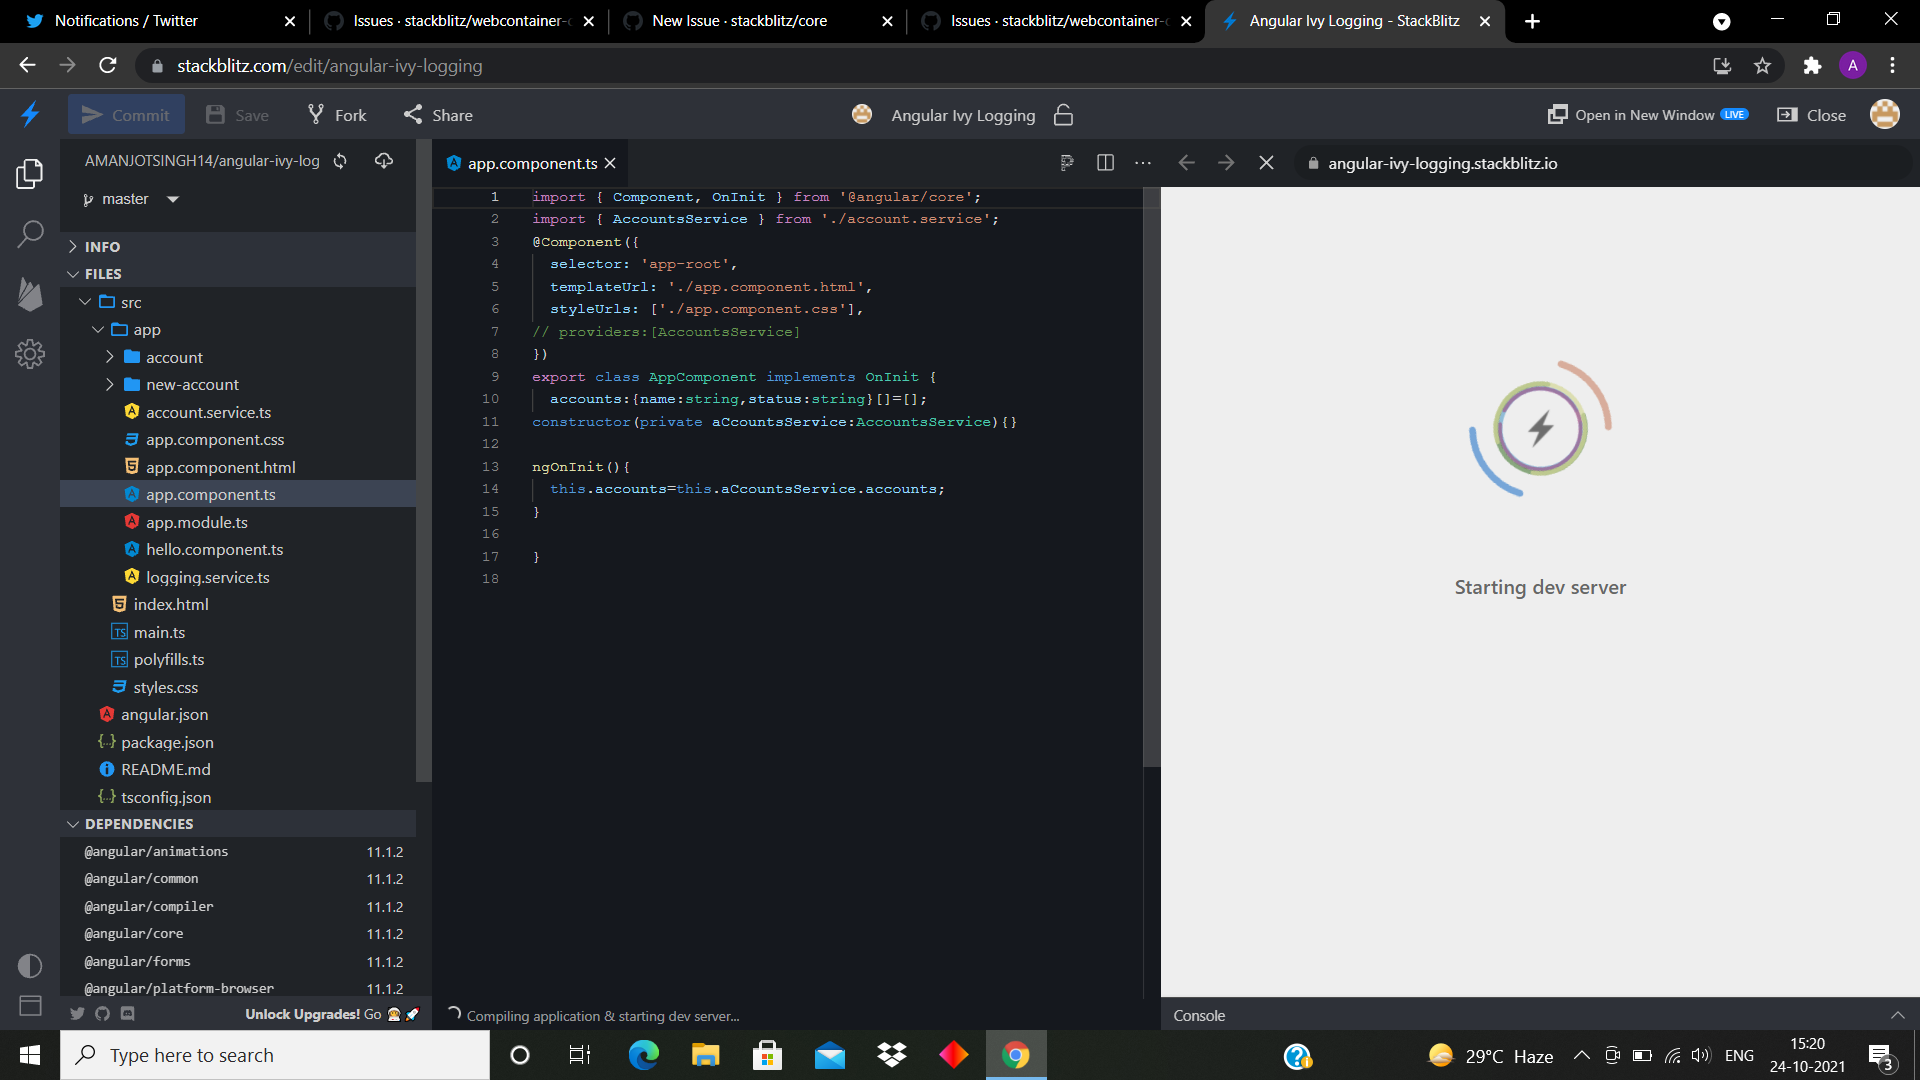This screenshot has height=1080, width=1920.
Task: Toggle the contrast/theme switch in bottom left
Action: (x=29, y=965)
